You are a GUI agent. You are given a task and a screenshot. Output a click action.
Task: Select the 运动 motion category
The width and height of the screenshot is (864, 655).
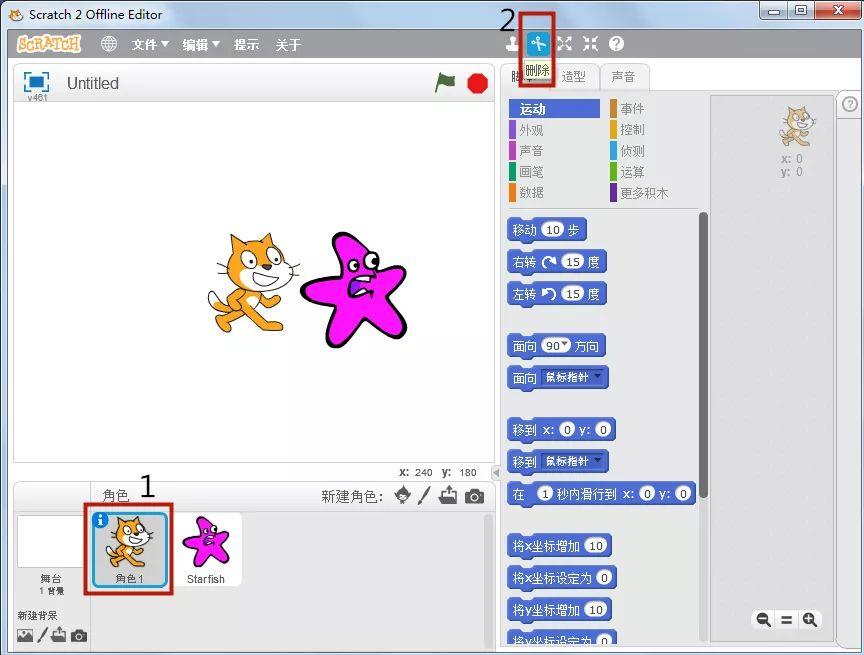coord(554,109)
